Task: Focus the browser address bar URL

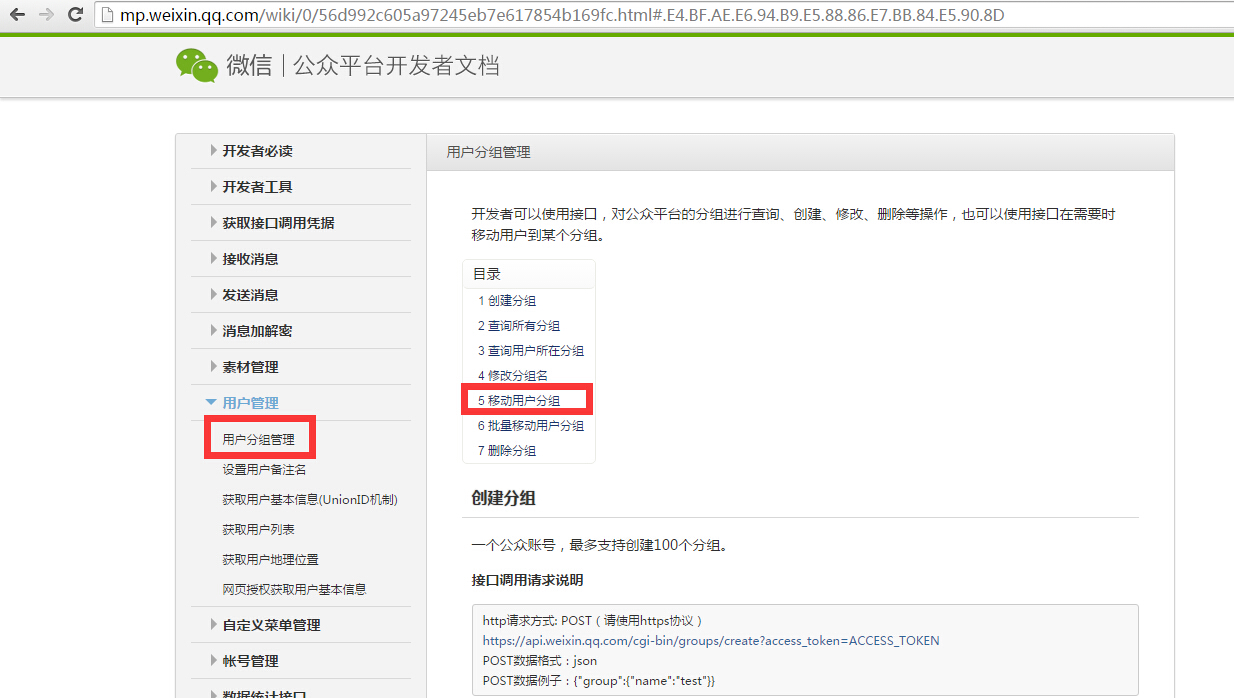Action: (562, 15)
